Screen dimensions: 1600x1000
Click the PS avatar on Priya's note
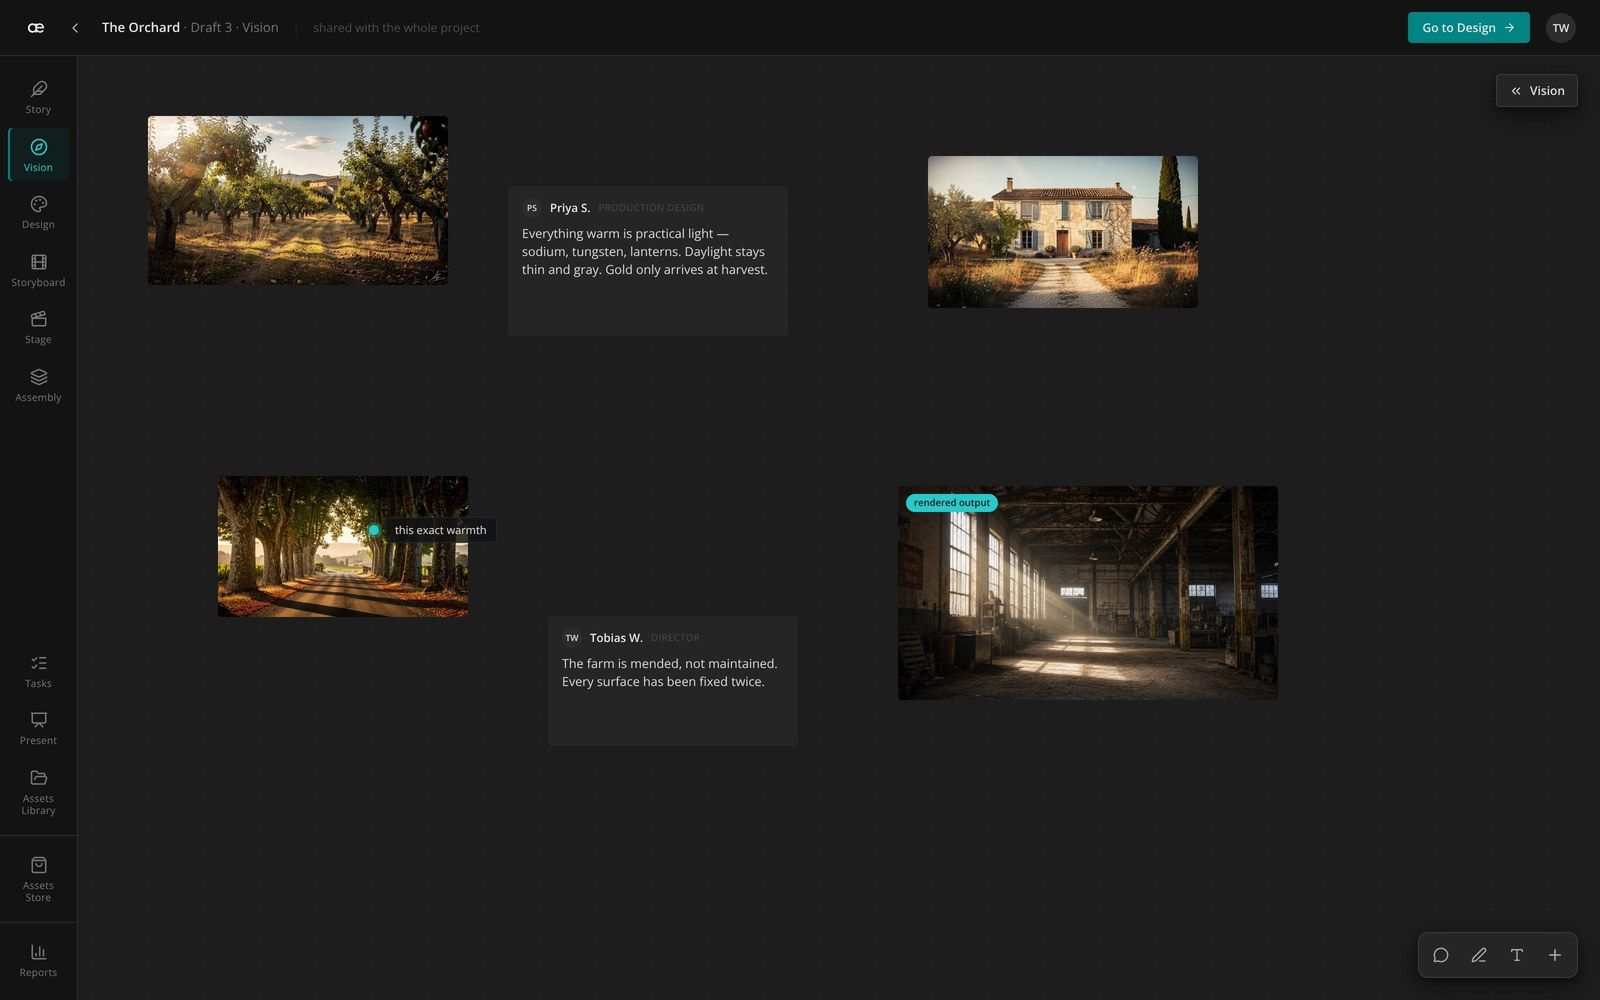pos(532,208)
